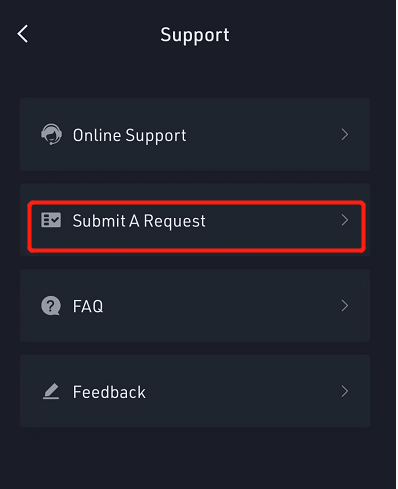
Task: Select the Submit A Request label
Action: [x=139, y=221]
